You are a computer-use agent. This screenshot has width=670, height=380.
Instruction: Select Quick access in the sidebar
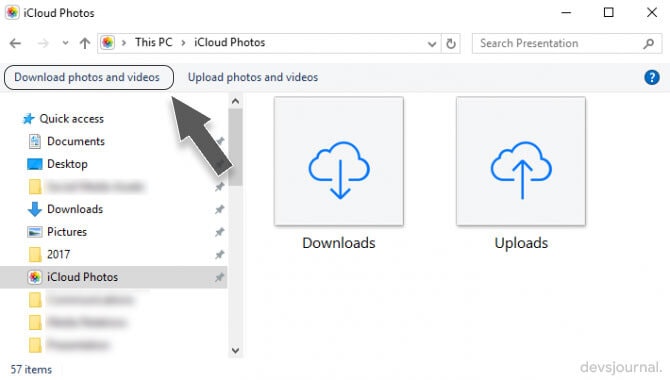pos(71,119)
